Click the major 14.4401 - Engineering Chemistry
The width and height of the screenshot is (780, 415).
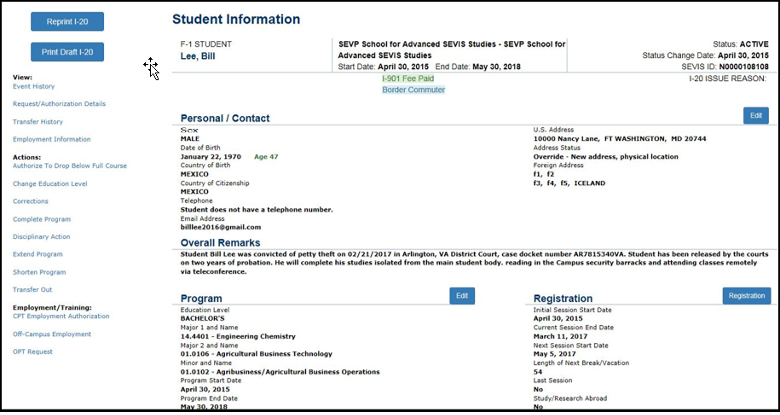point(238,336)
